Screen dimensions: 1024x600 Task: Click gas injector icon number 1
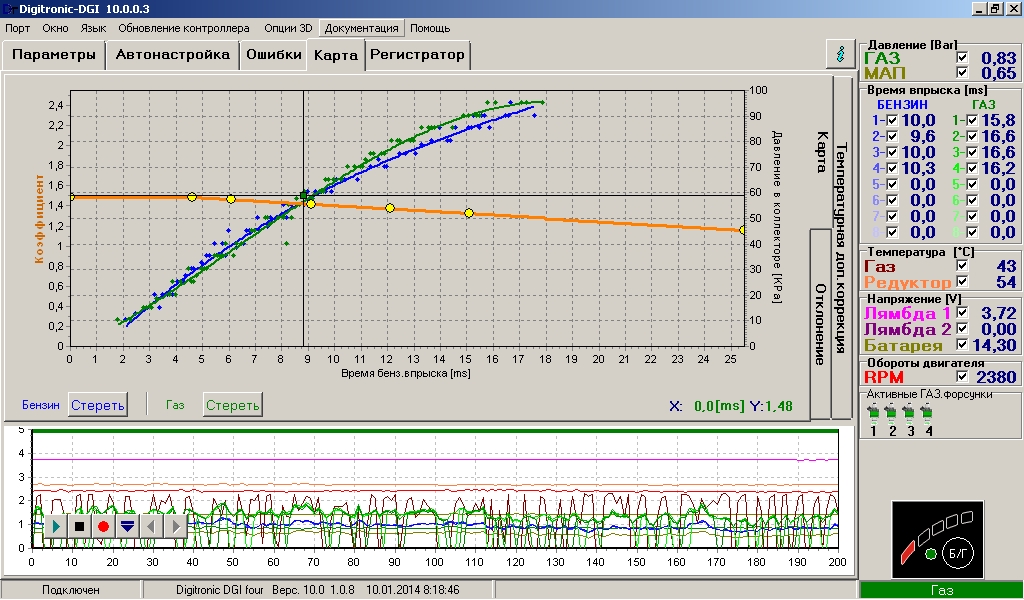click(874, 413)
